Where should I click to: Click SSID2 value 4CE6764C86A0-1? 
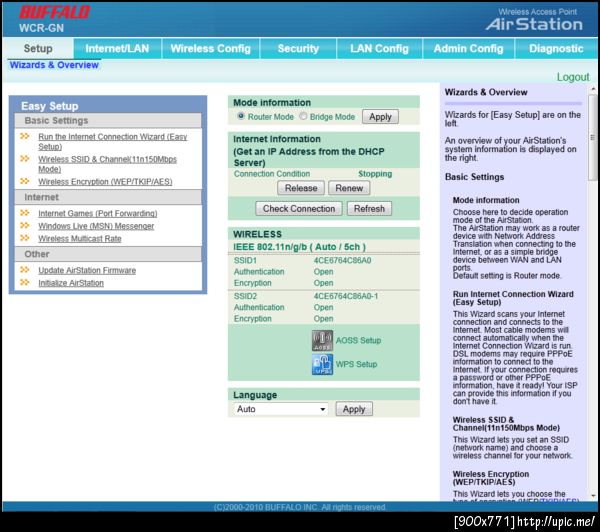tap(346, 296)
